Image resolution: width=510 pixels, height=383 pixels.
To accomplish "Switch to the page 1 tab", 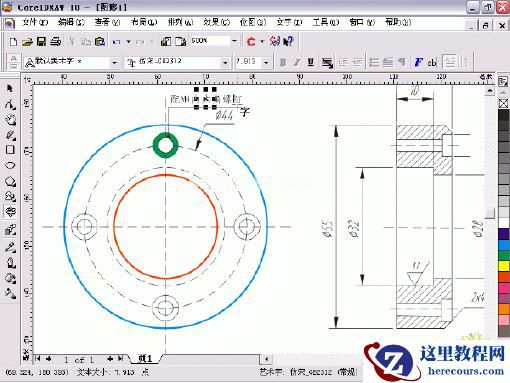I will coord(145,359).
